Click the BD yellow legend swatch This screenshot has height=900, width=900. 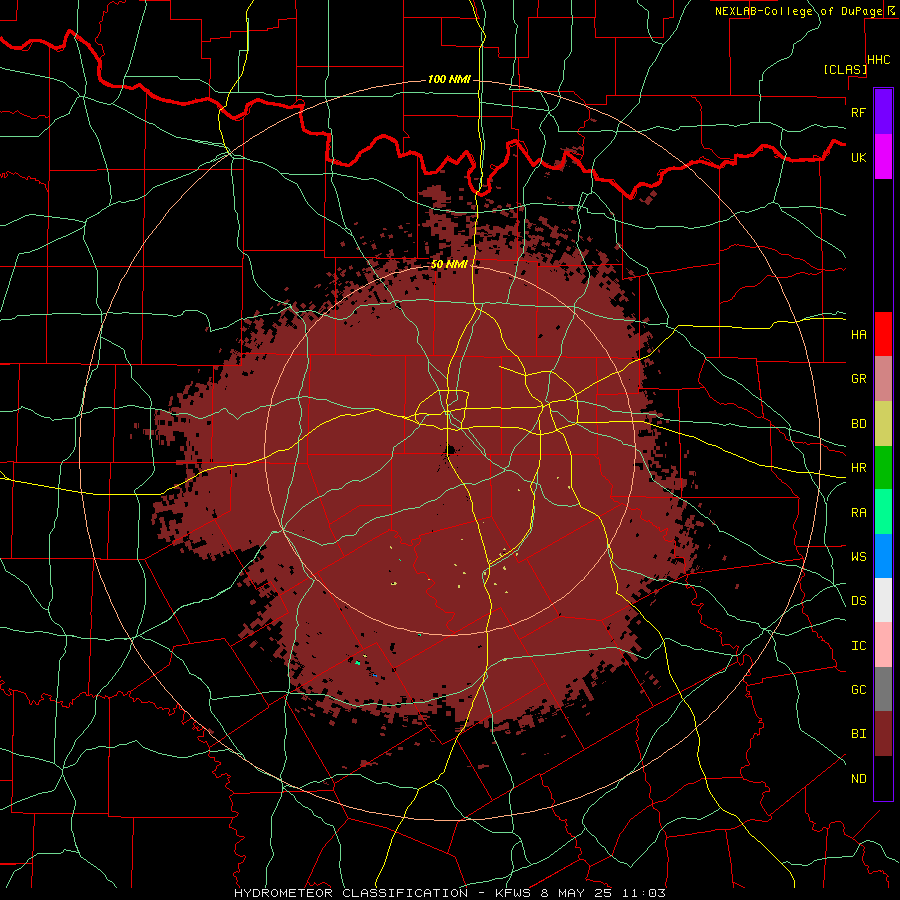coord(883,424)
